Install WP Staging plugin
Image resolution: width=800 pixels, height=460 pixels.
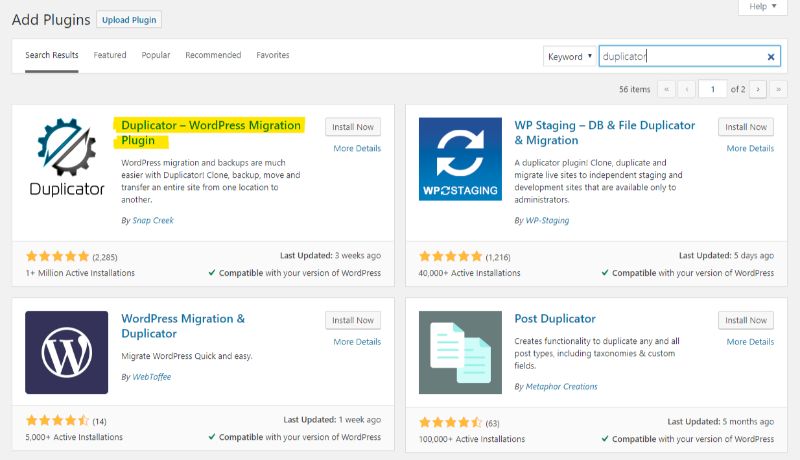[746, 127]
